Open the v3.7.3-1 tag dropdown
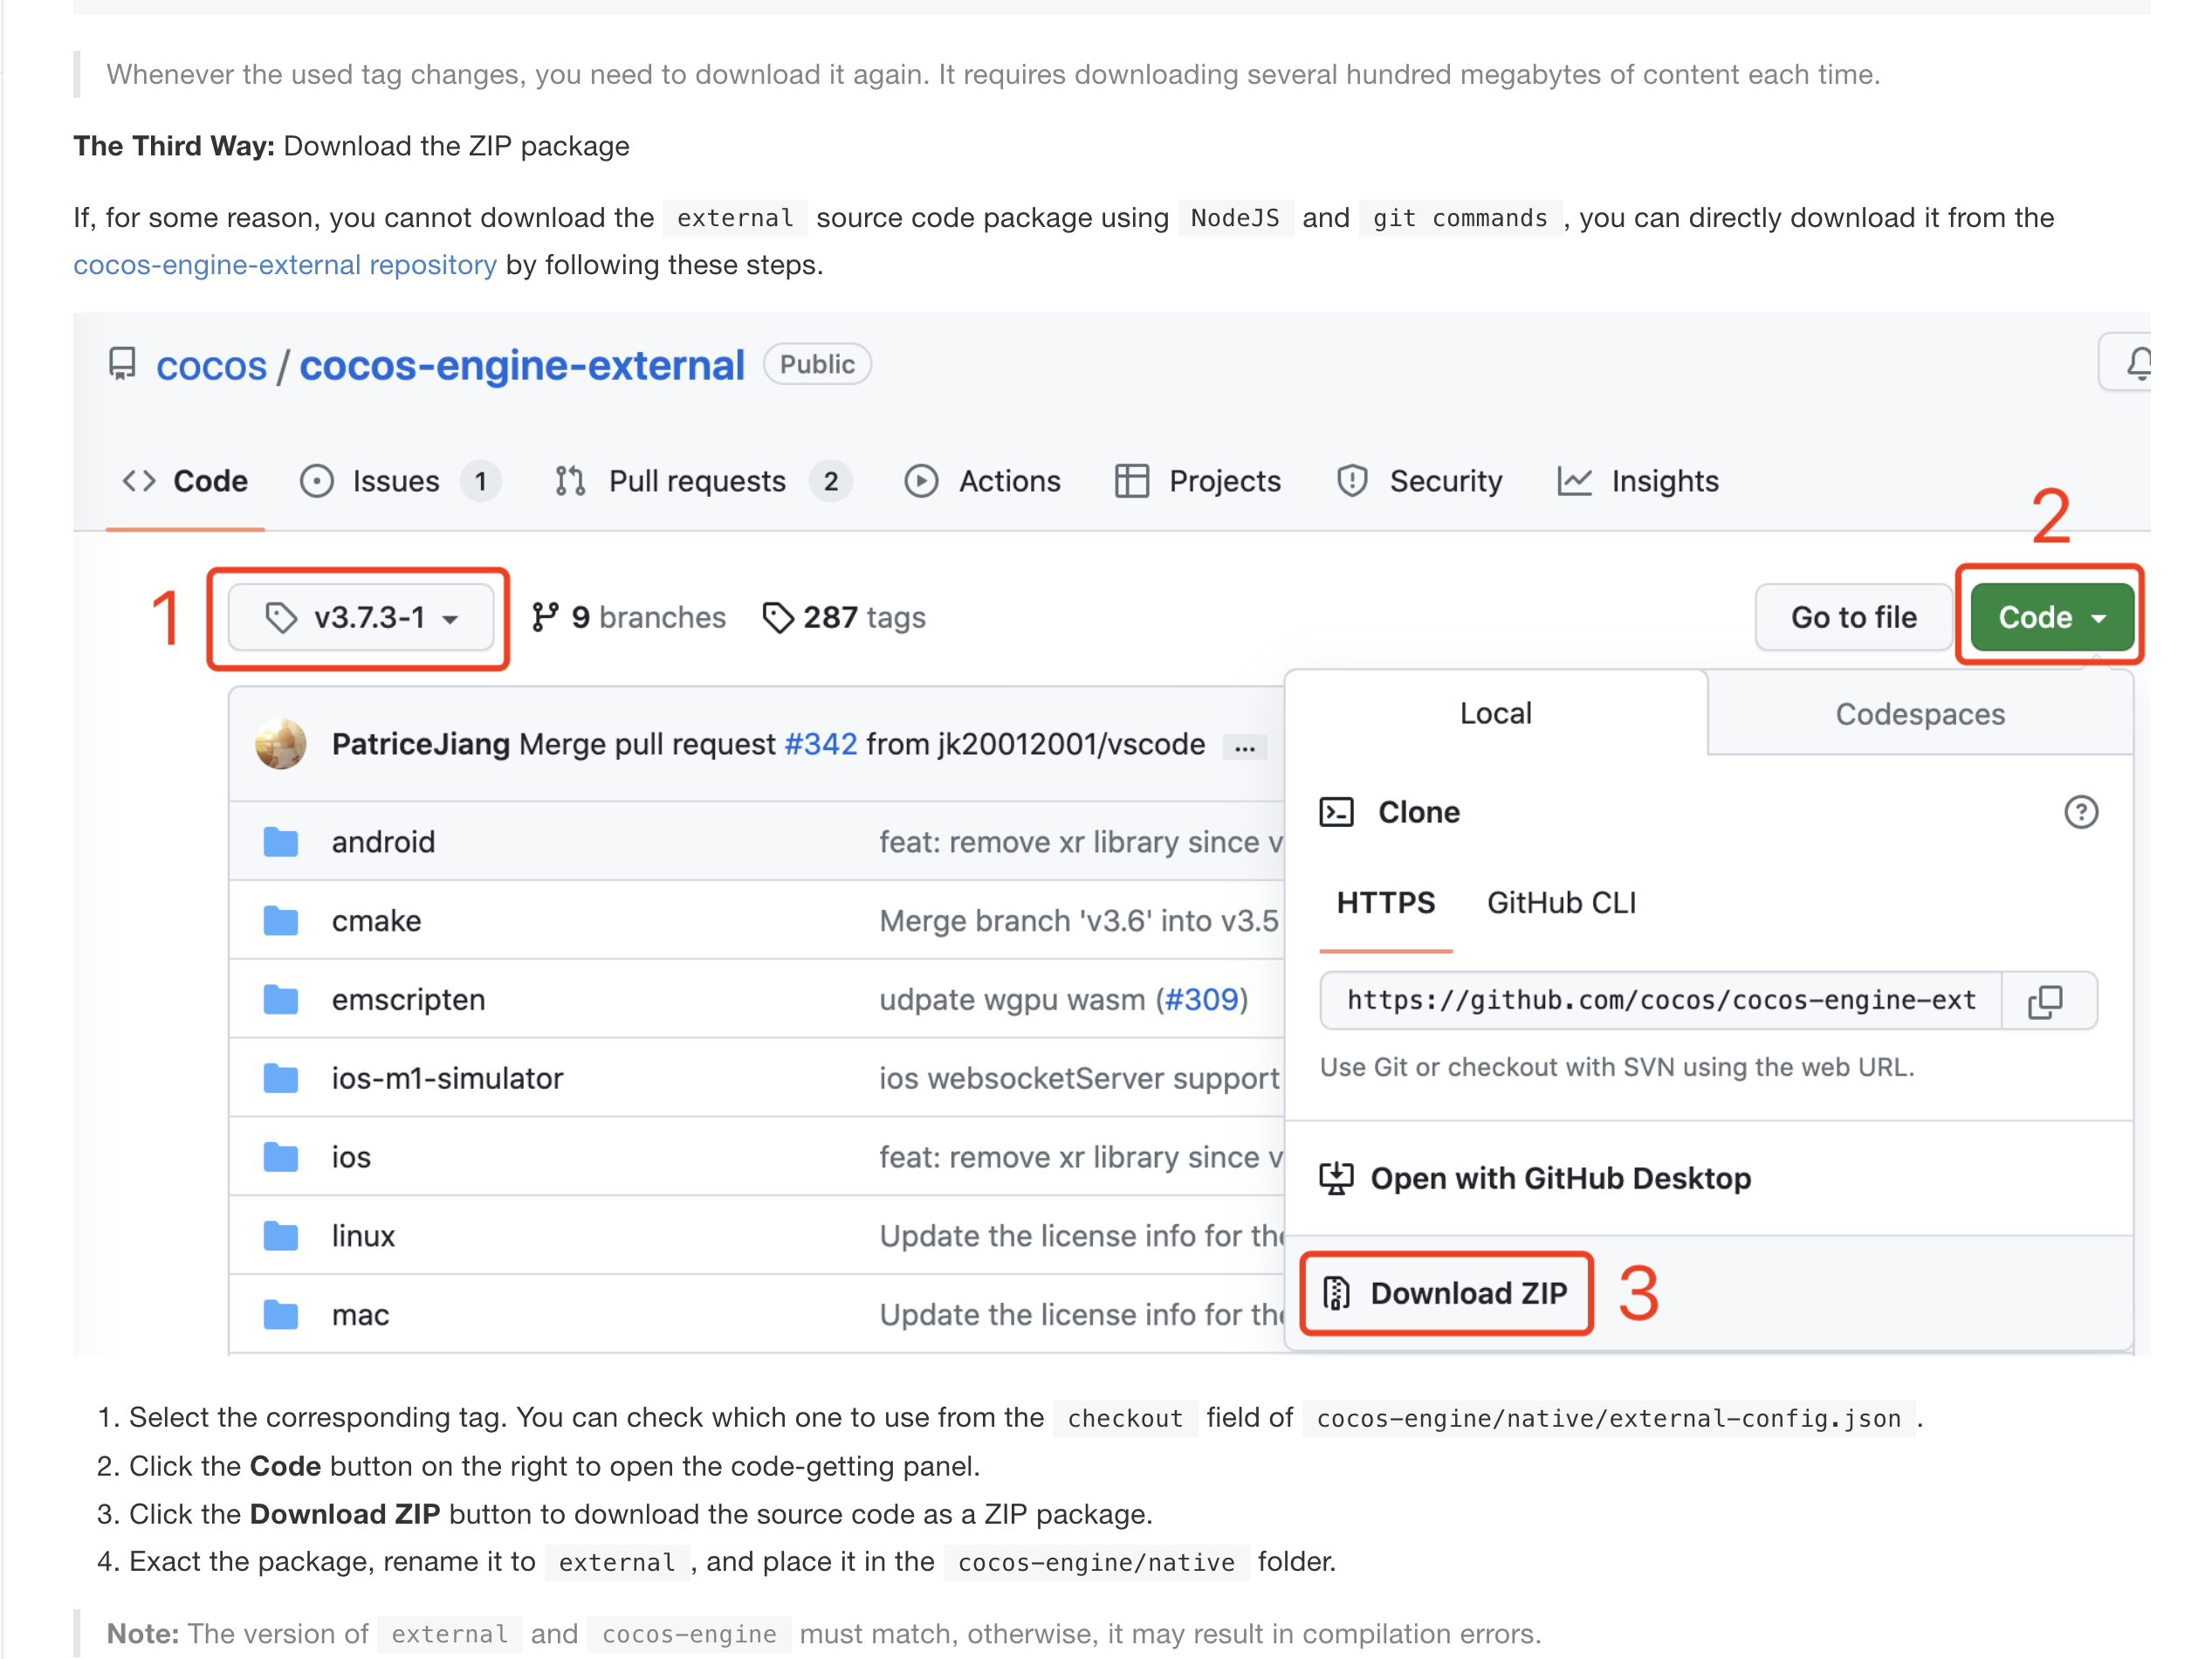The image size is (2212, 1659). pos(361,618)
